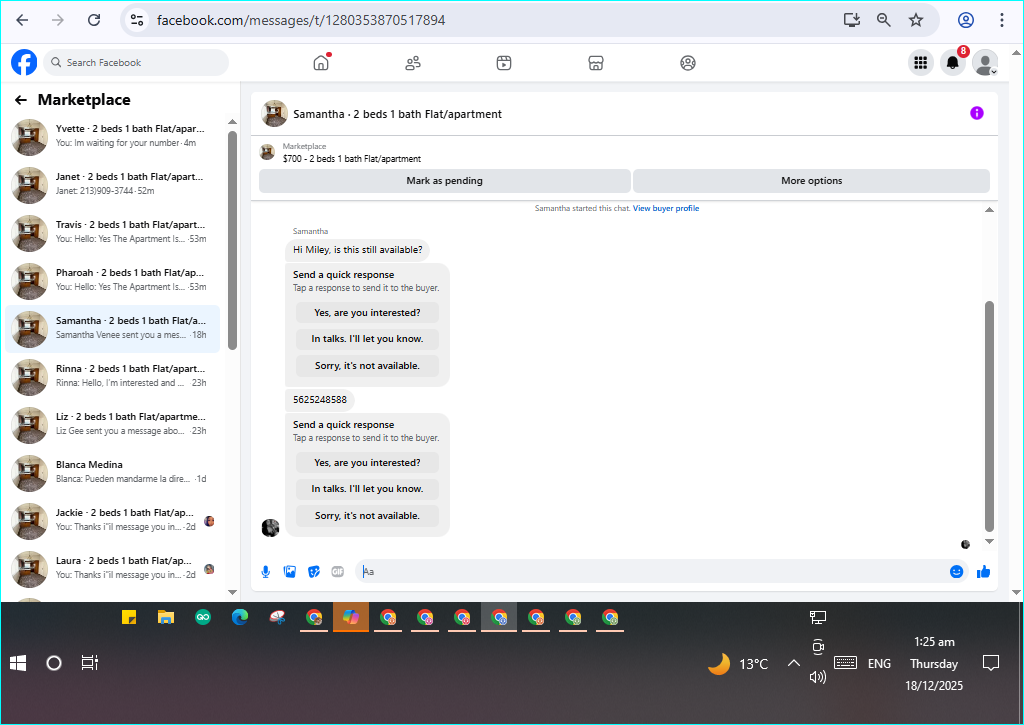The height and width of the screenshot is (725, 1024).
Task: Click the top 'In talks. I'll let you know.' response
Action: 367,339
